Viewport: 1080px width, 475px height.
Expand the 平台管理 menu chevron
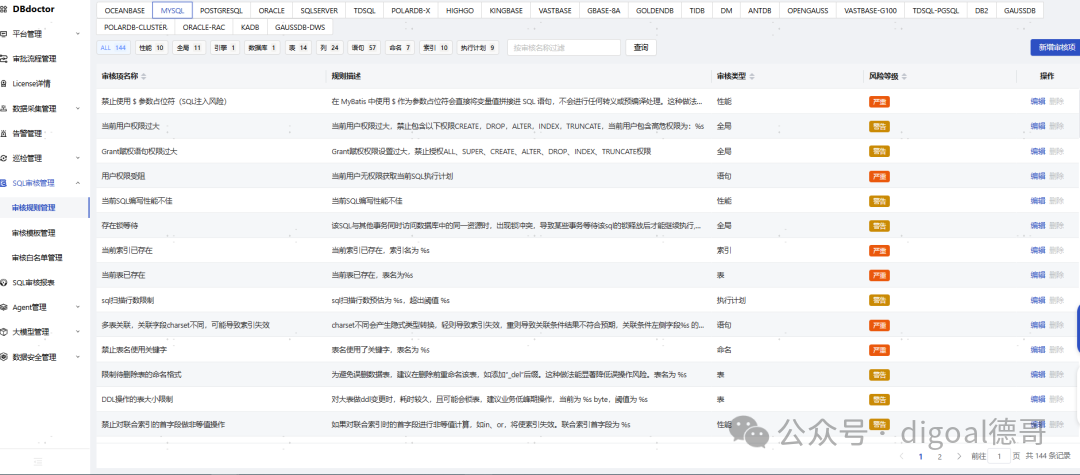(78, 34)
